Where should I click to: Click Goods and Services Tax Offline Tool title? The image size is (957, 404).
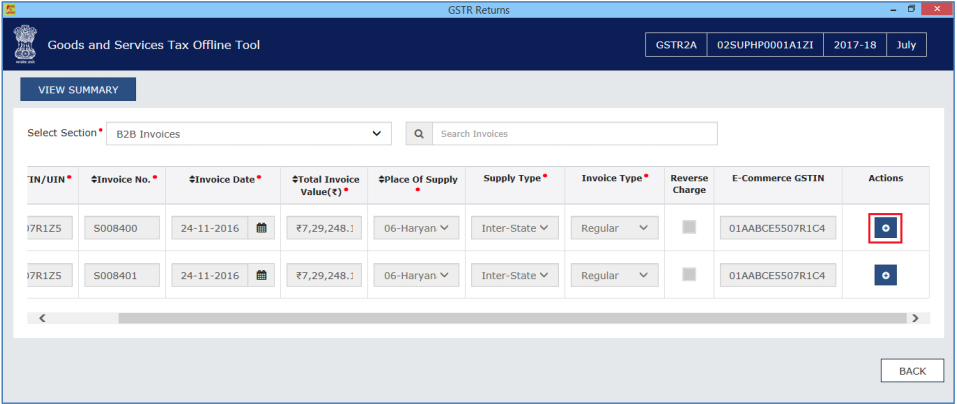click(154, 45)
